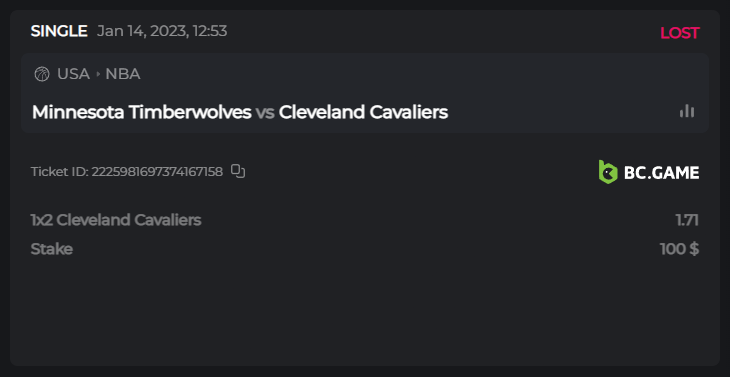Click the BC.GAME green logo icon
This screenshot has height=377, width=730.
click(x=608, y=172)
